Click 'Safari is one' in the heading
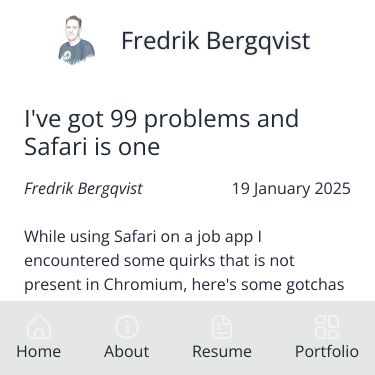This screenshot has width=375, height=375. (x=92, y=147)
